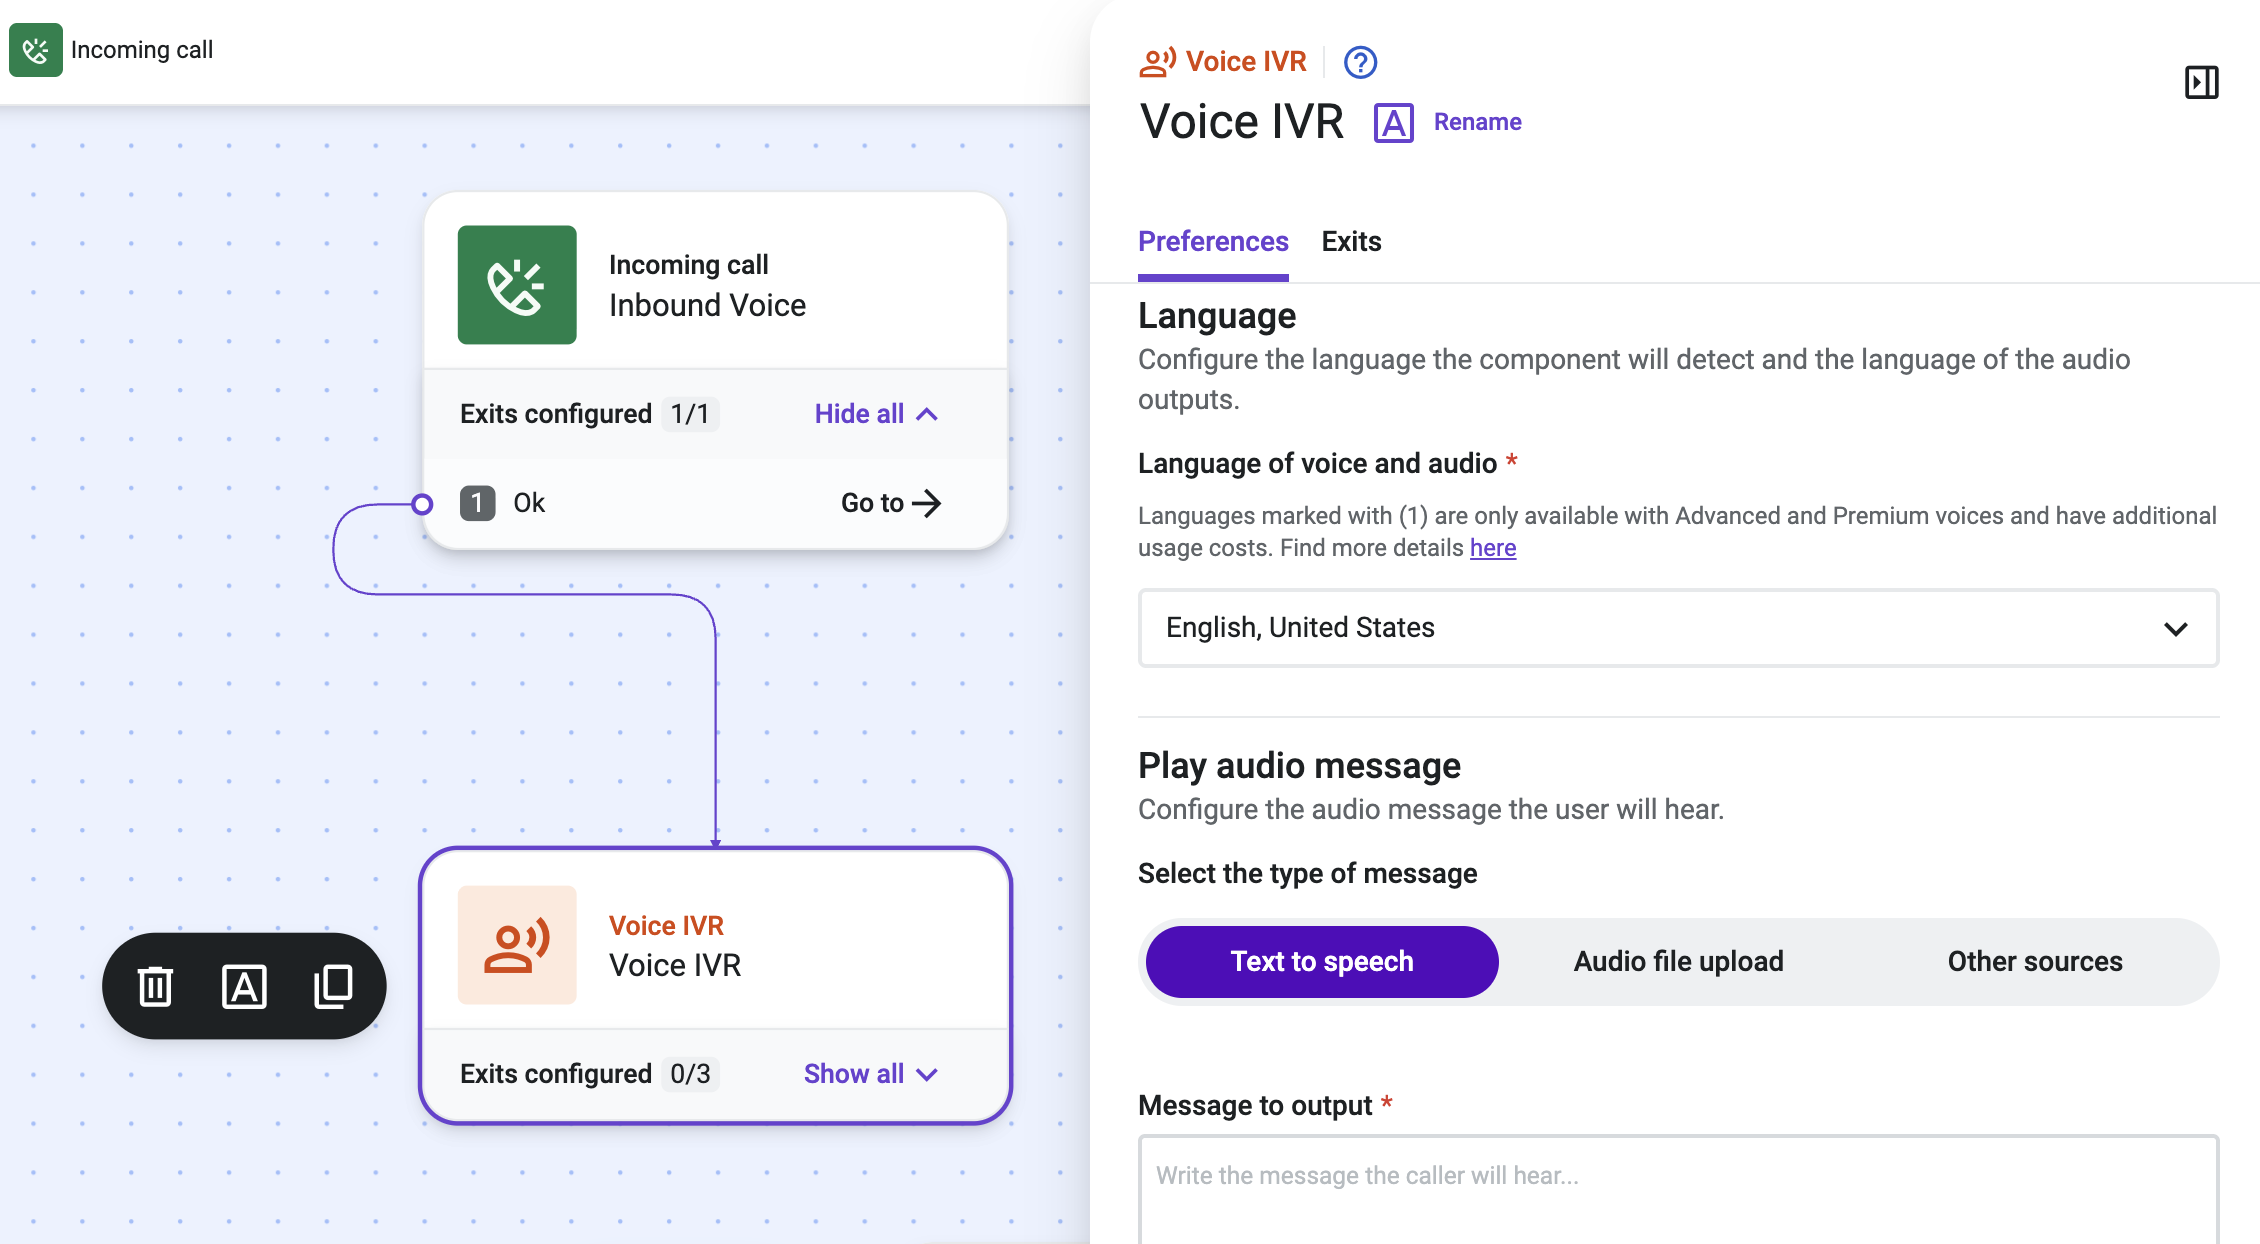Viewport: 2260px width, 1244px height.
Task: Duplicate node using the copy icon
Action: [x=333, y=986]
